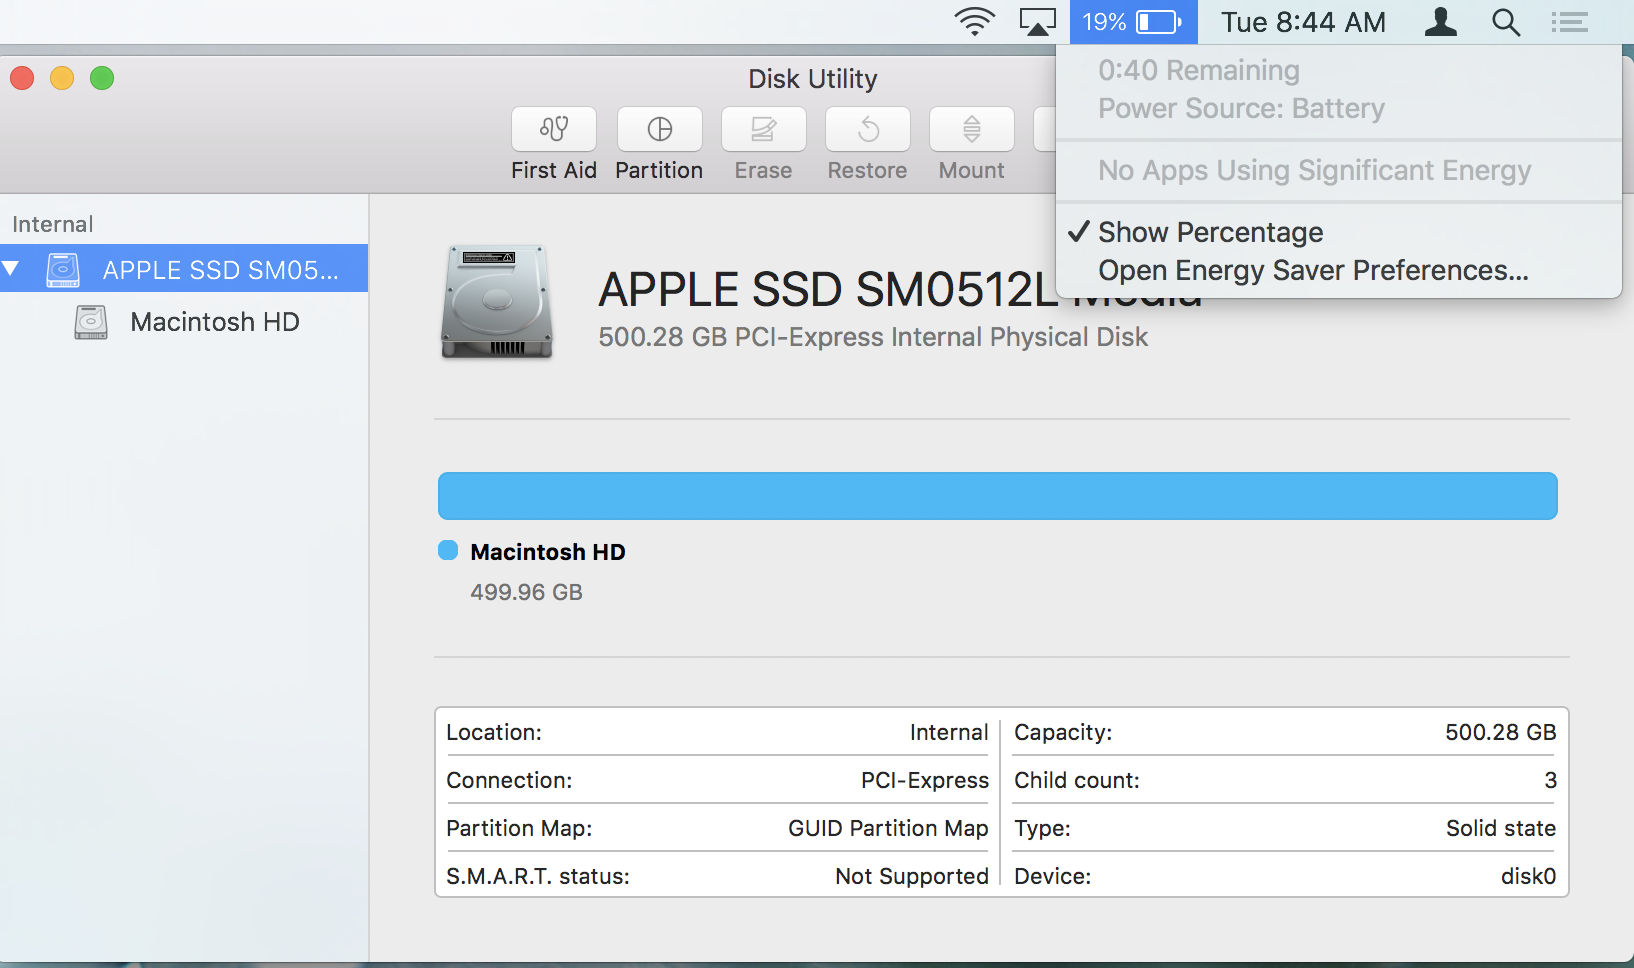Image resolution: width=1634 pixels, height=968 pixels.
Task: Open Notification Center
Action: 1569,21
